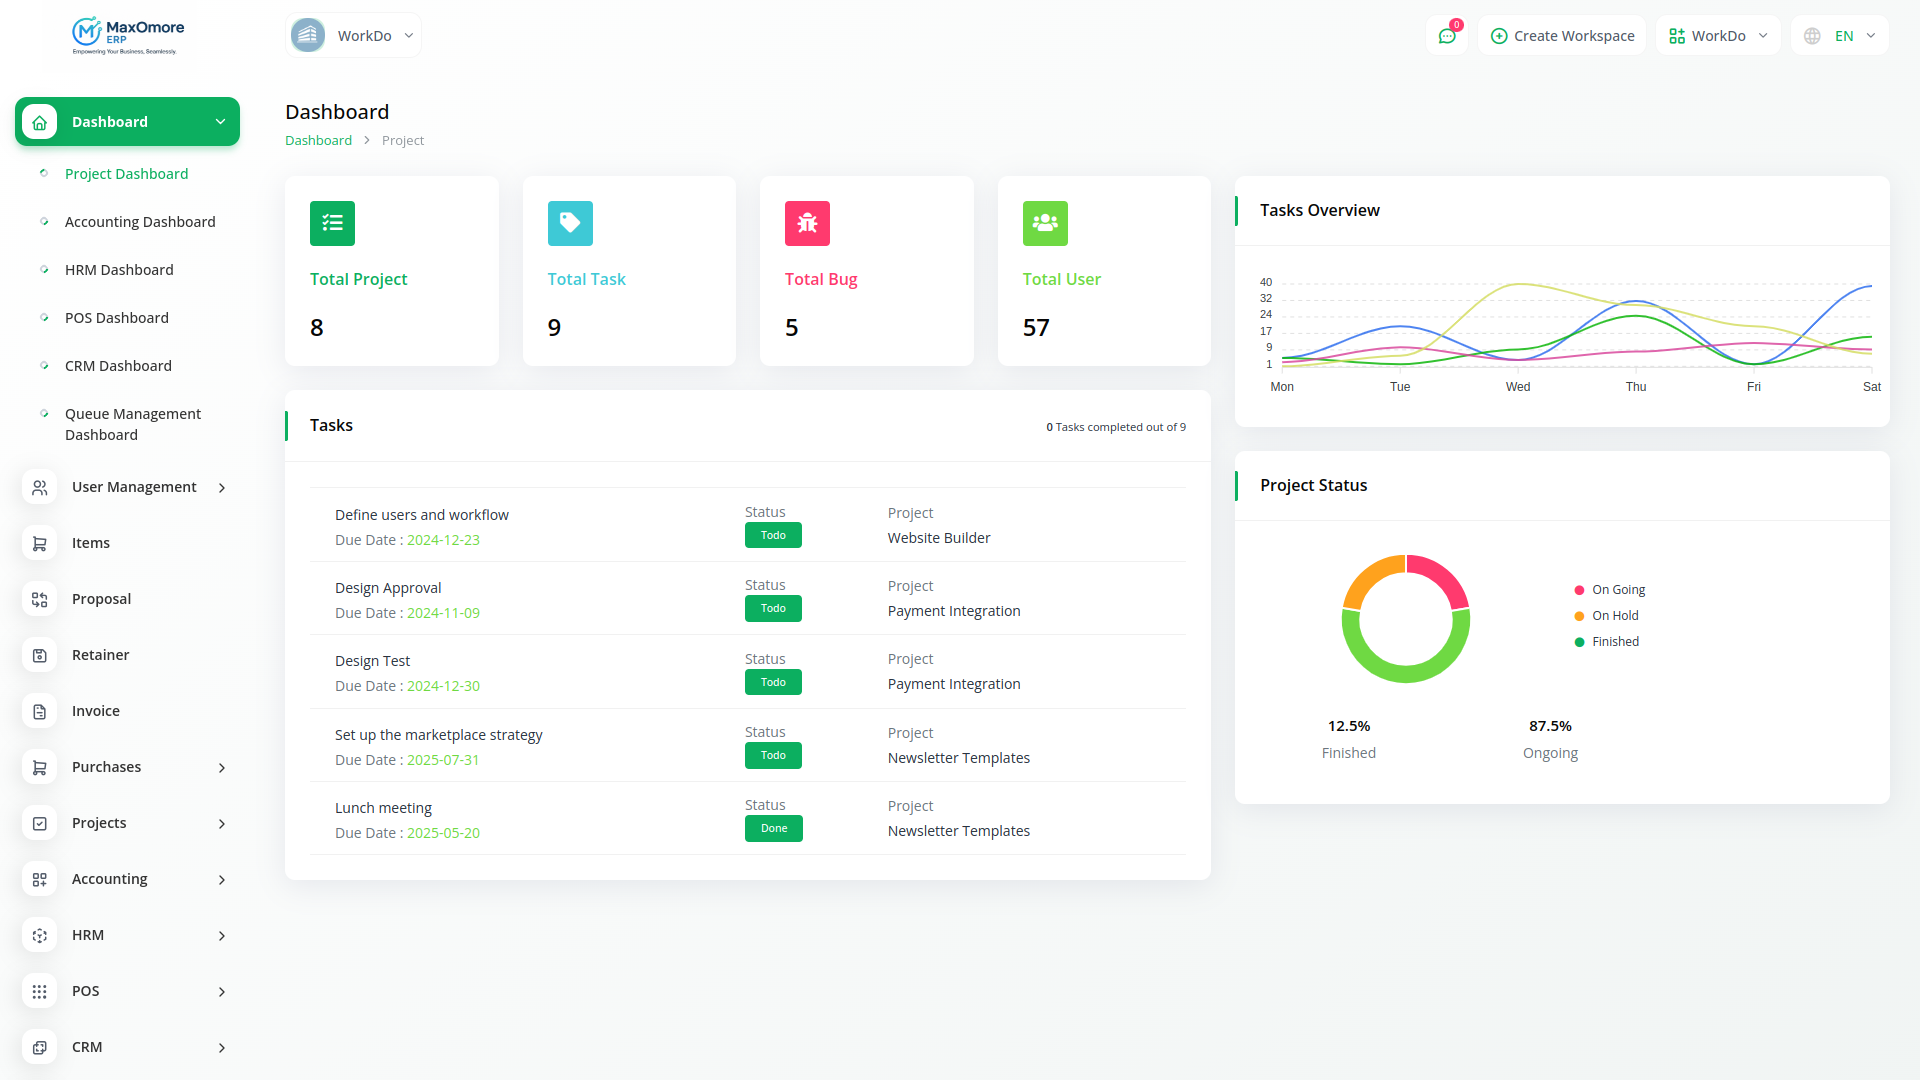Open the CRM Dashboard menu item
This screenshot has width=1920, height=1080.
[118, 366]
